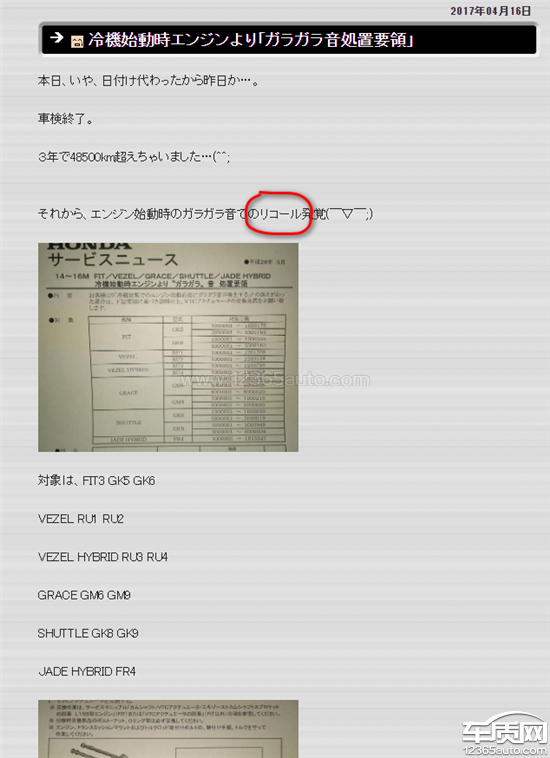Click the 12365auto.com watermark under the logo
This screenshot has height=758, width=550.
505,750
